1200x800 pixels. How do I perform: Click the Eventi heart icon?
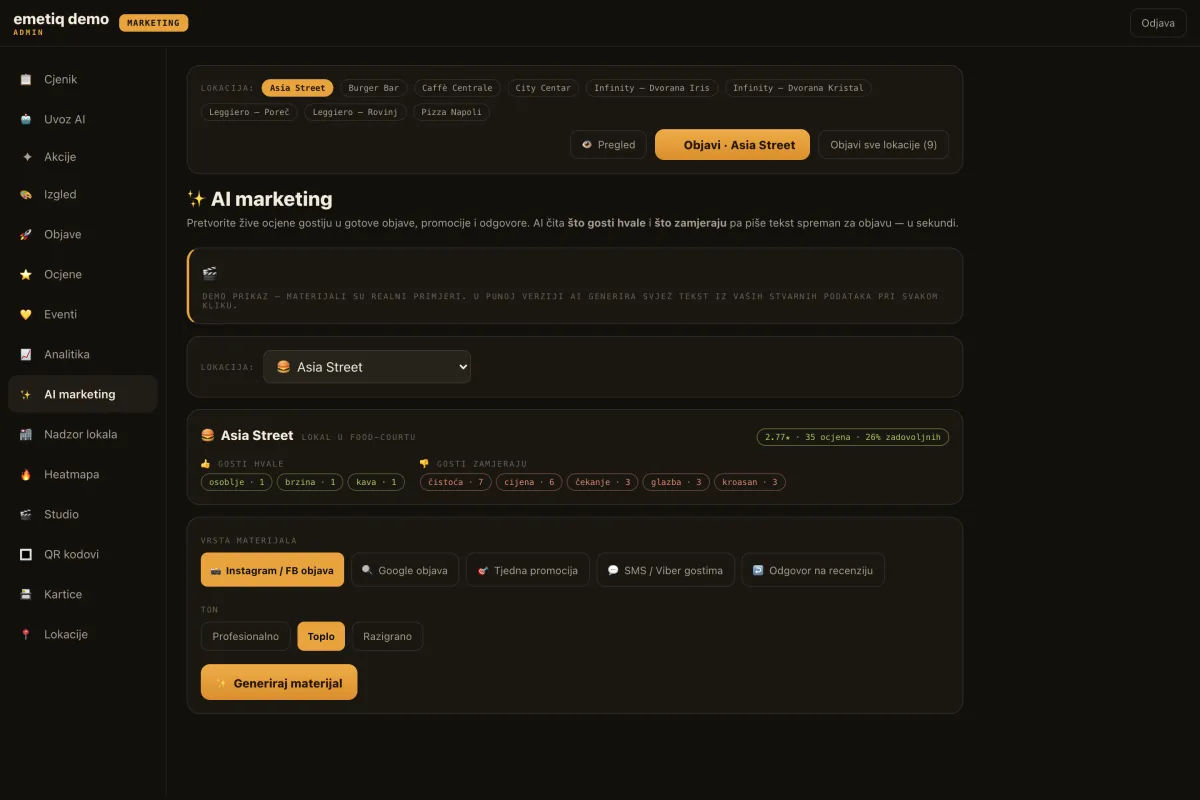pos(26,314)
